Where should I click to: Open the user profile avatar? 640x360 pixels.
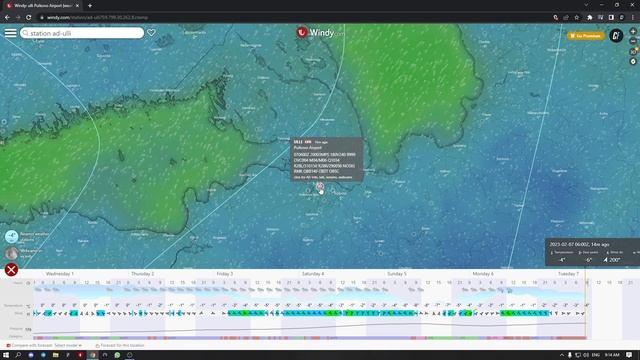(x=616, y=36)
